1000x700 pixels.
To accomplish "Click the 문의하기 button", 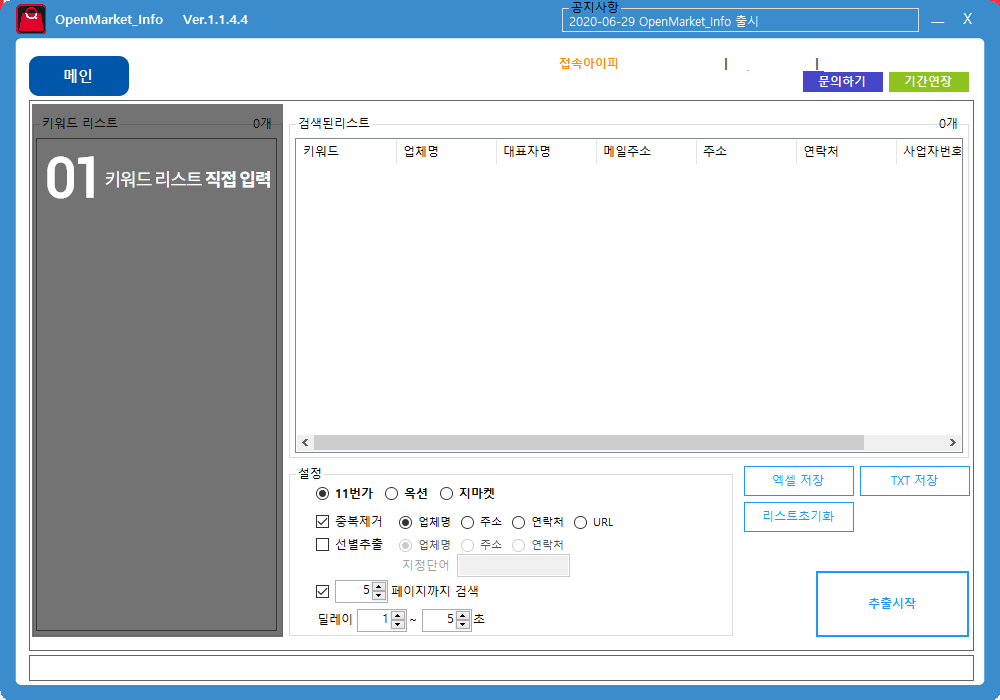I will click(x=842, y=82).
